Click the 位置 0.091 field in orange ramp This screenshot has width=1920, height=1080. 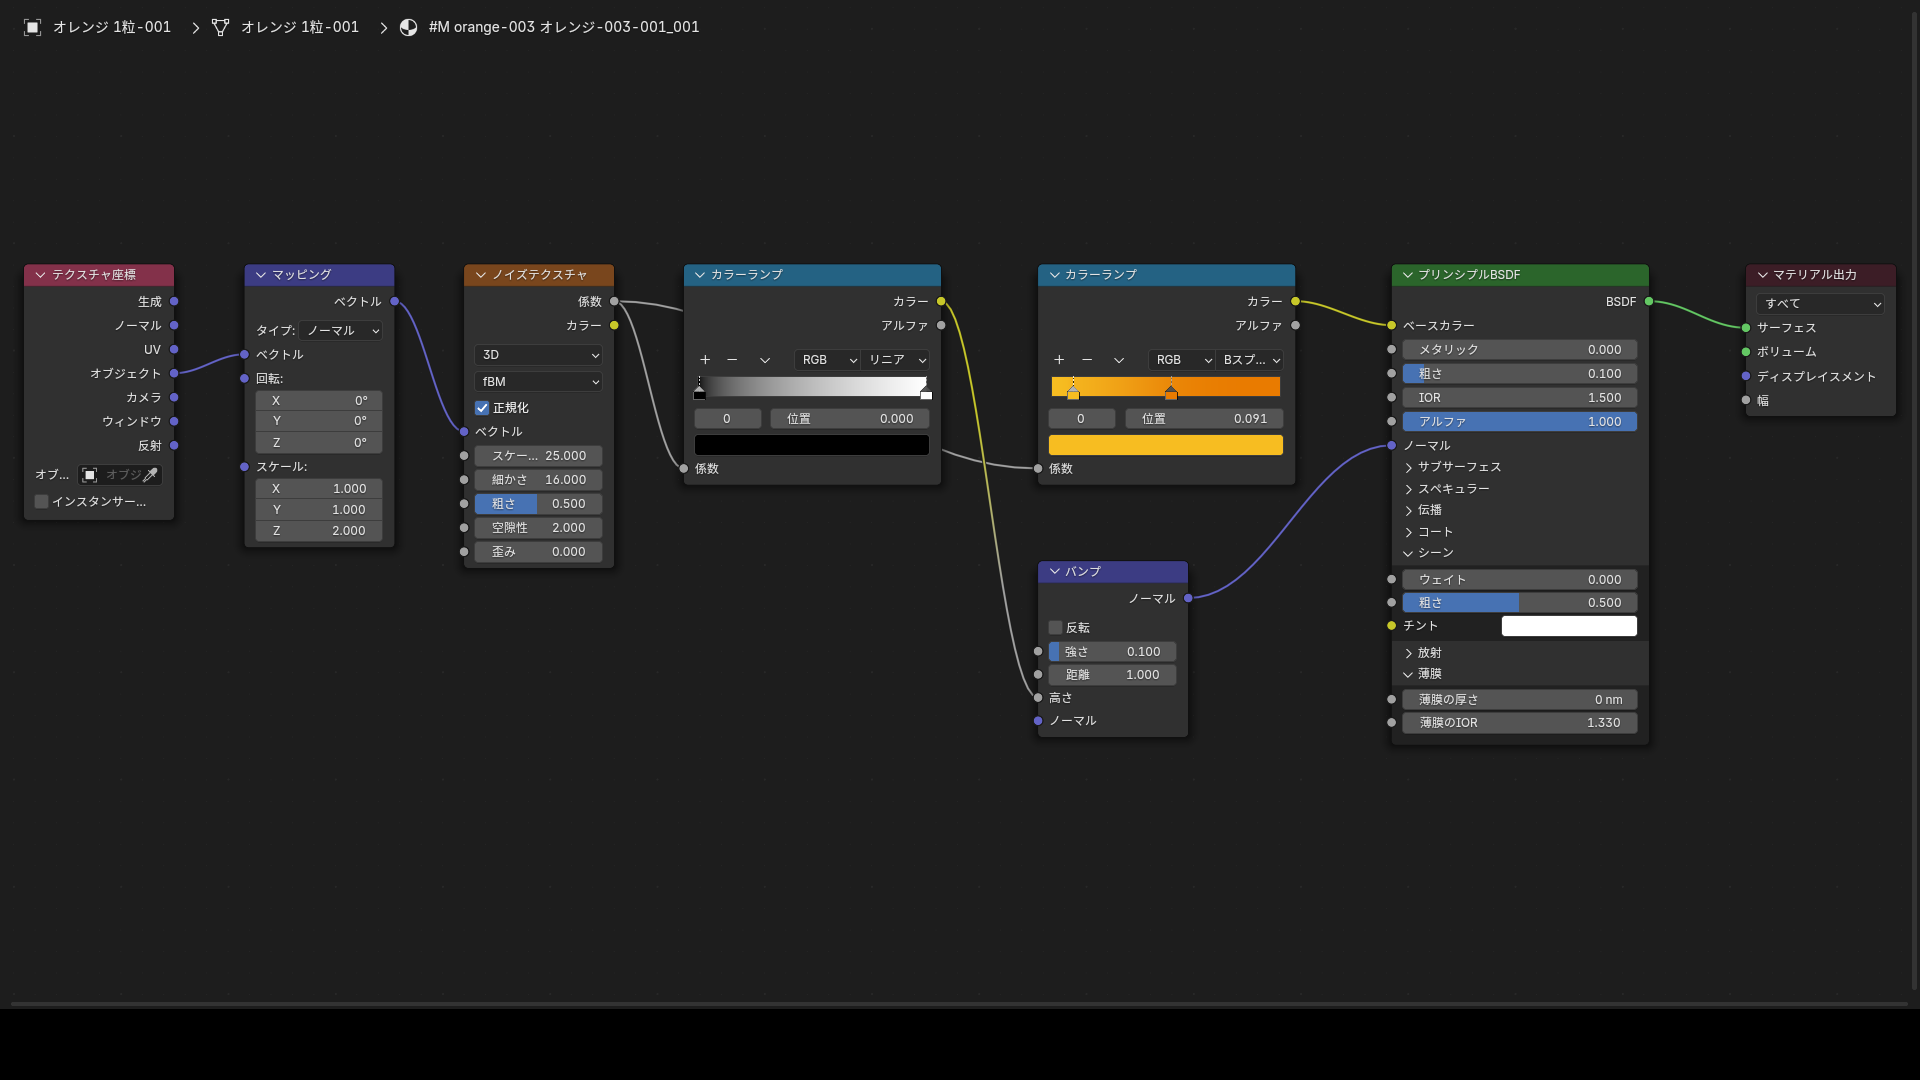pos(1205,419)
